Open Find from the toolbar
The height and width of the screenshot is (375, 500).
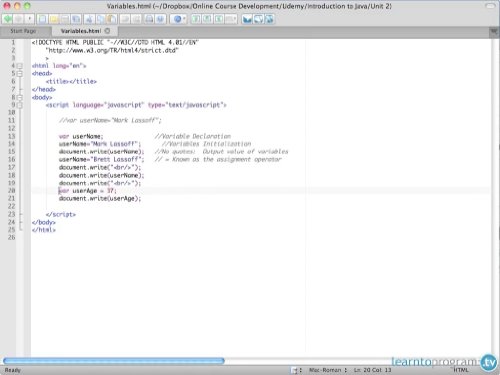[x=149, y=19]
